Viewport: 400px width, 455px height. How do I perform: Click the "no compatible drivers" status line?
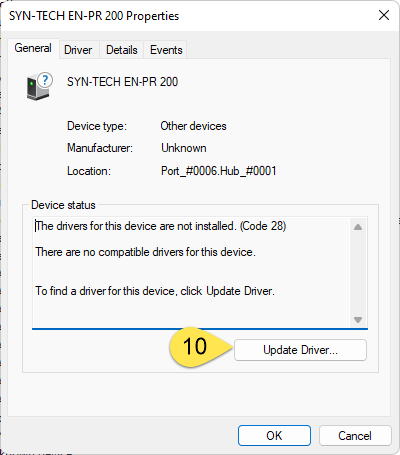click(x=145, y=252)
